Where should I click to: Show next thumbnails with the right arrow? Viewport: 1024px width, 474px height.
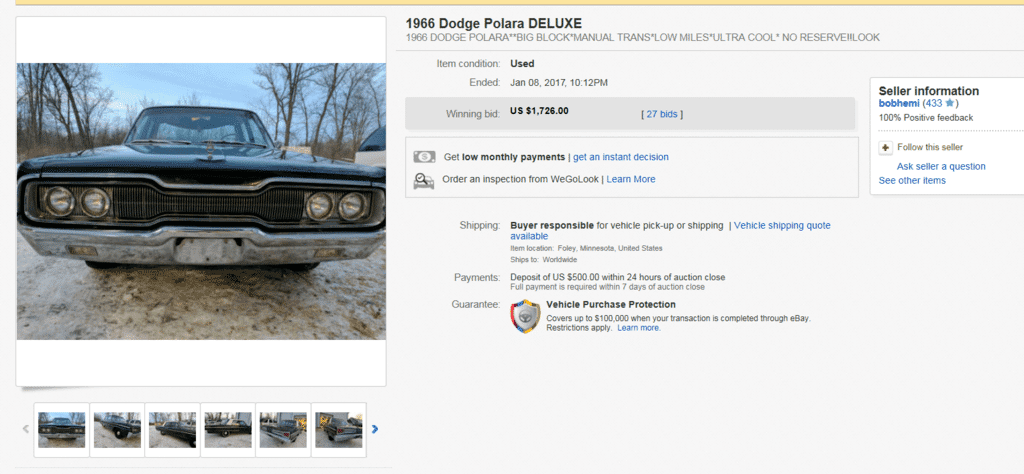tap(375, 429)
